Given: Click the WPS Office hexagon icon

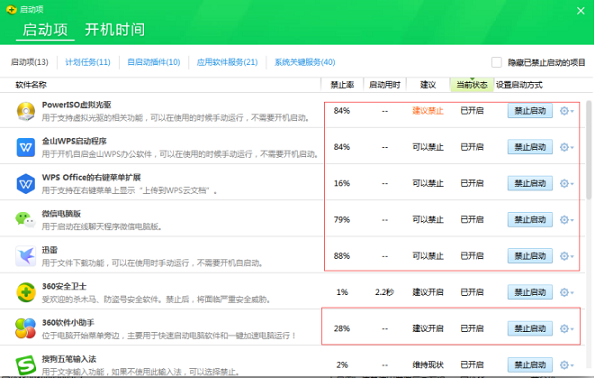Looking at the screenshot, I should click(26, 184).
